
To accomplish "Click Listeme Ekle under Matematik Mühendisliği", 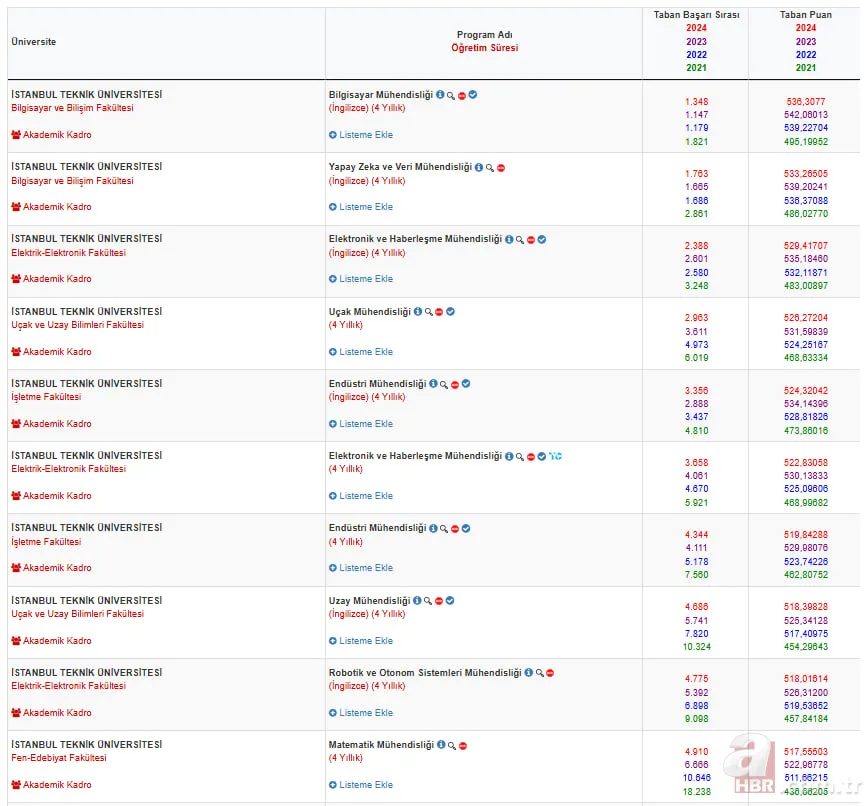I will 361,785.
